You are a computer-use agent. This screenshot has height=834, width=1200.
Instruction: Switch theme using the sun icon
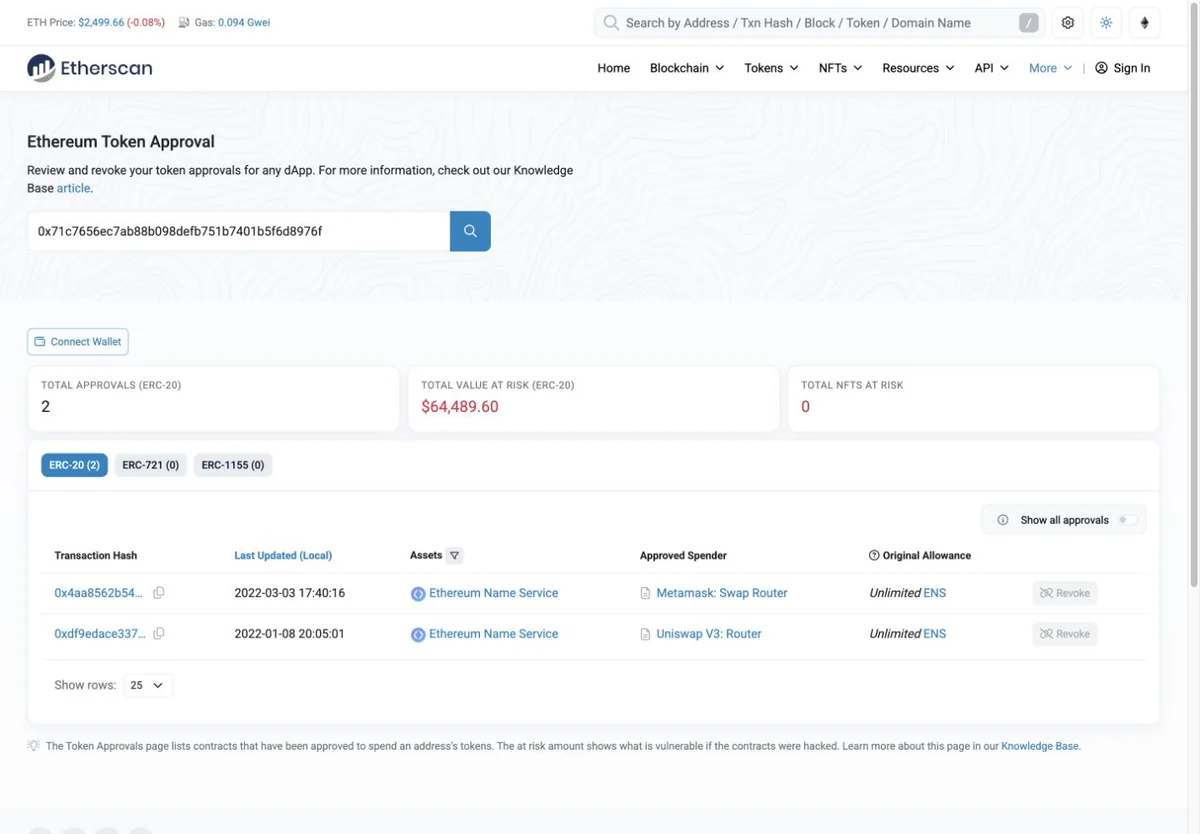click(x=1106, y=23)
